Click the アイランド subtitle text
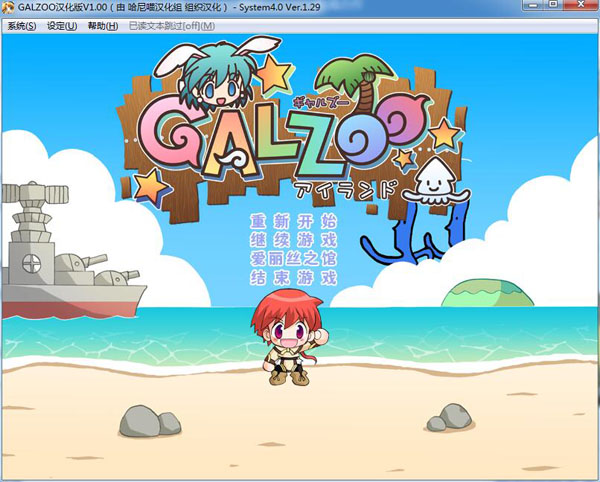 pos(344,190)
